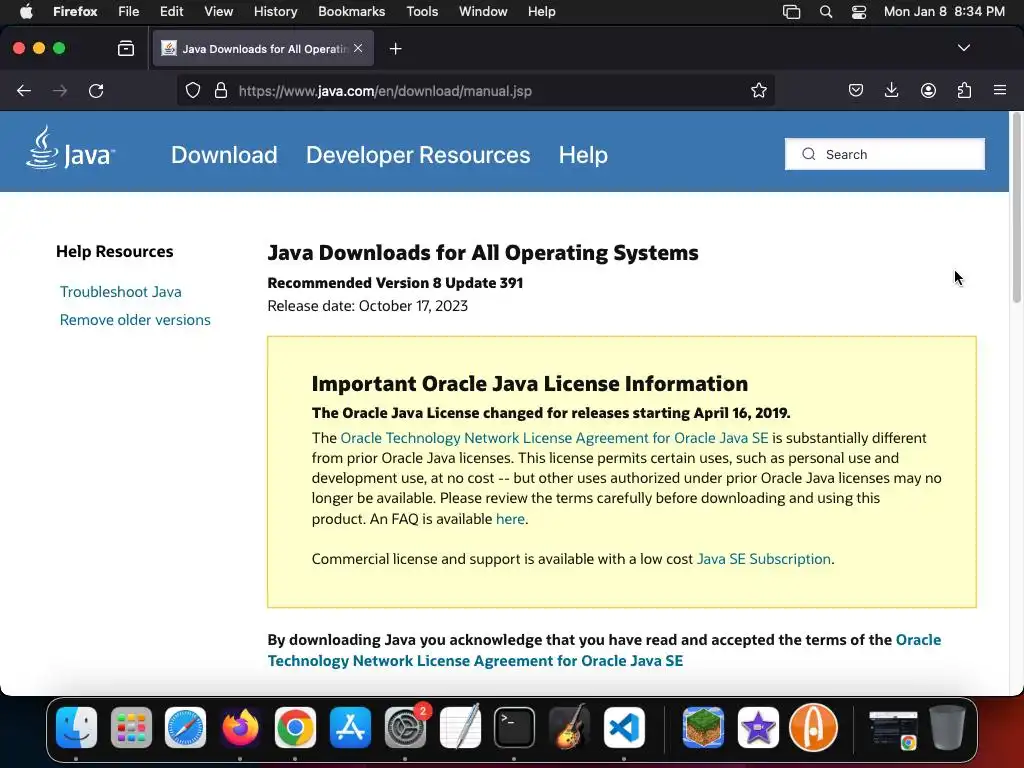Open Launchpad from the Dock
The height and width of the screenshot is (768, 1024).
pyautogui.click(x=131, y=727)
